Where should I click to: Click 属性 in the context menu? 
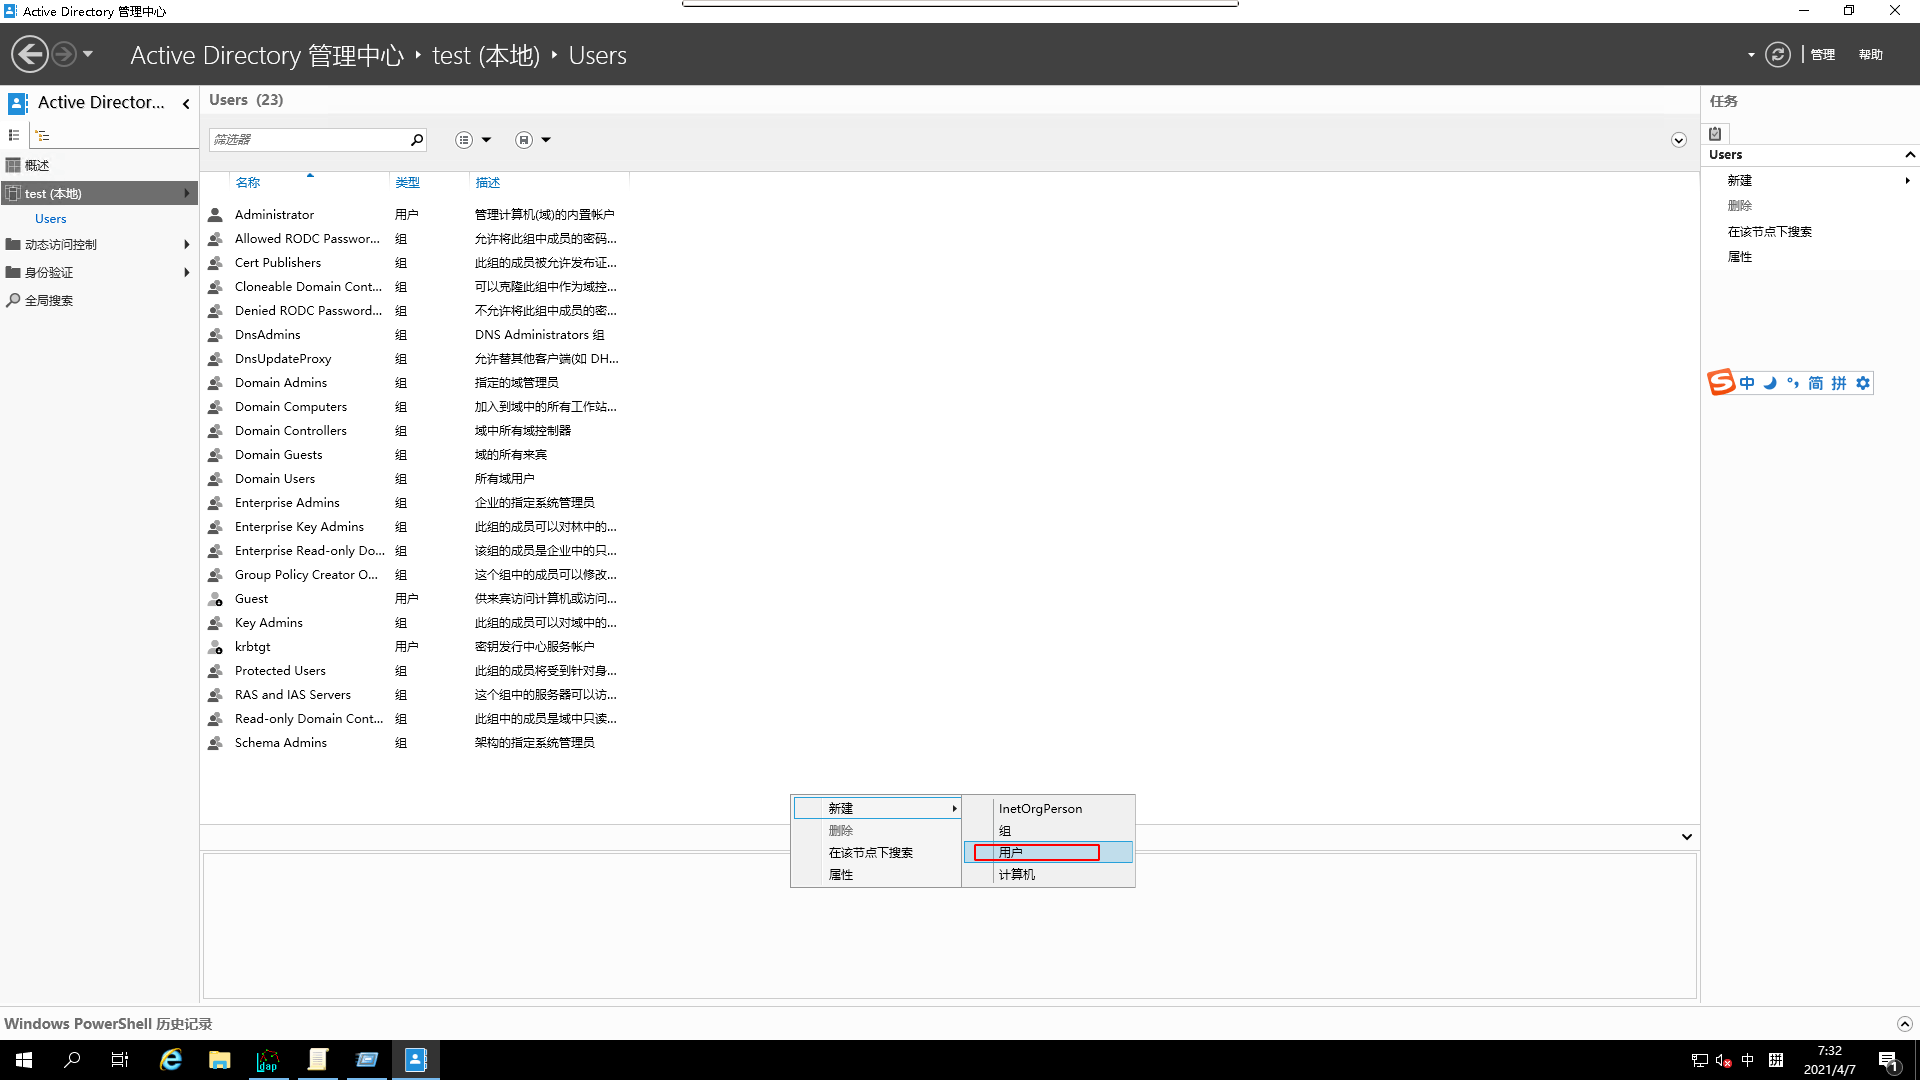click(841, 873)
